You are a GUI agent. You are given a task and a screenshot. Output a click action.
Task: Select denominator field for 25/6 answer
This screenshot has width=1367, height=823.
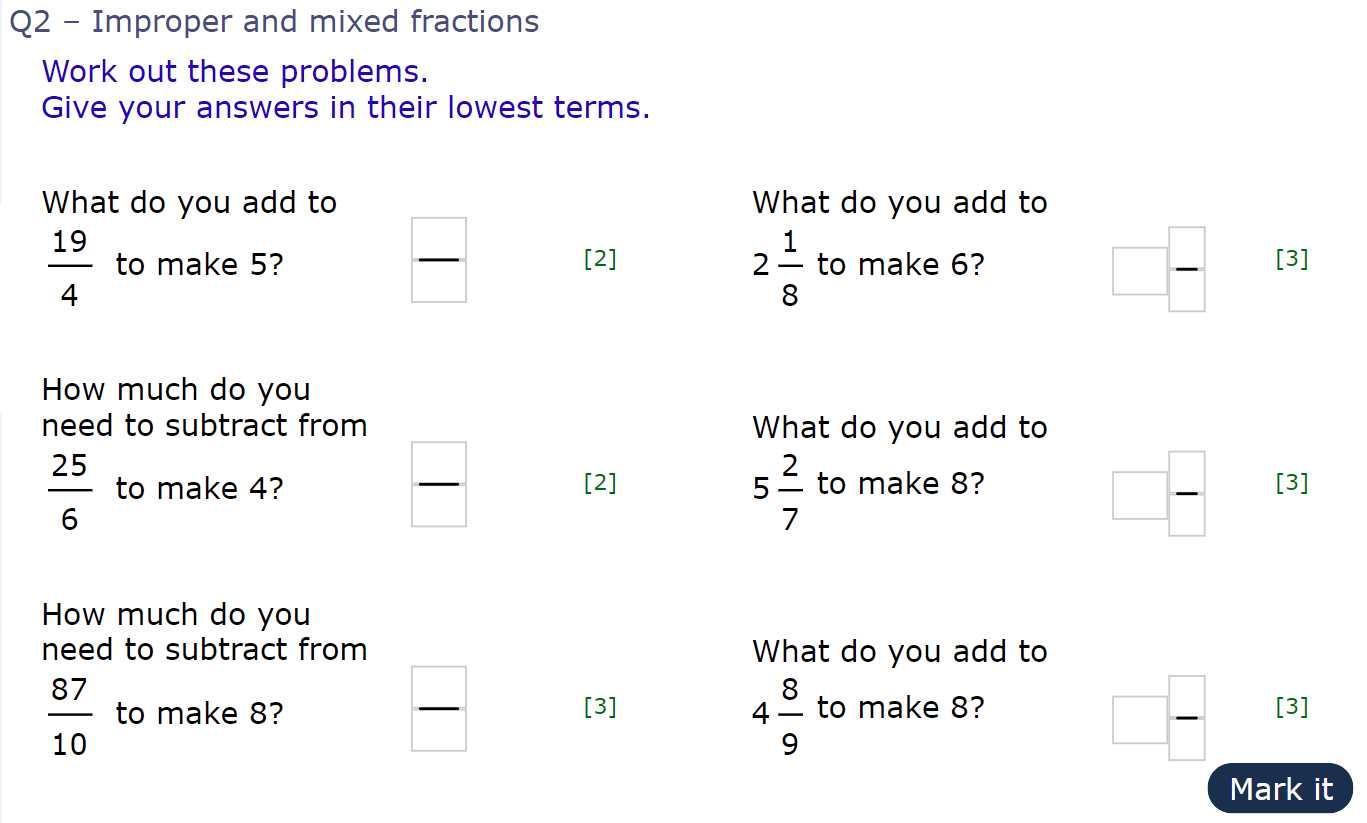(439, 506)
